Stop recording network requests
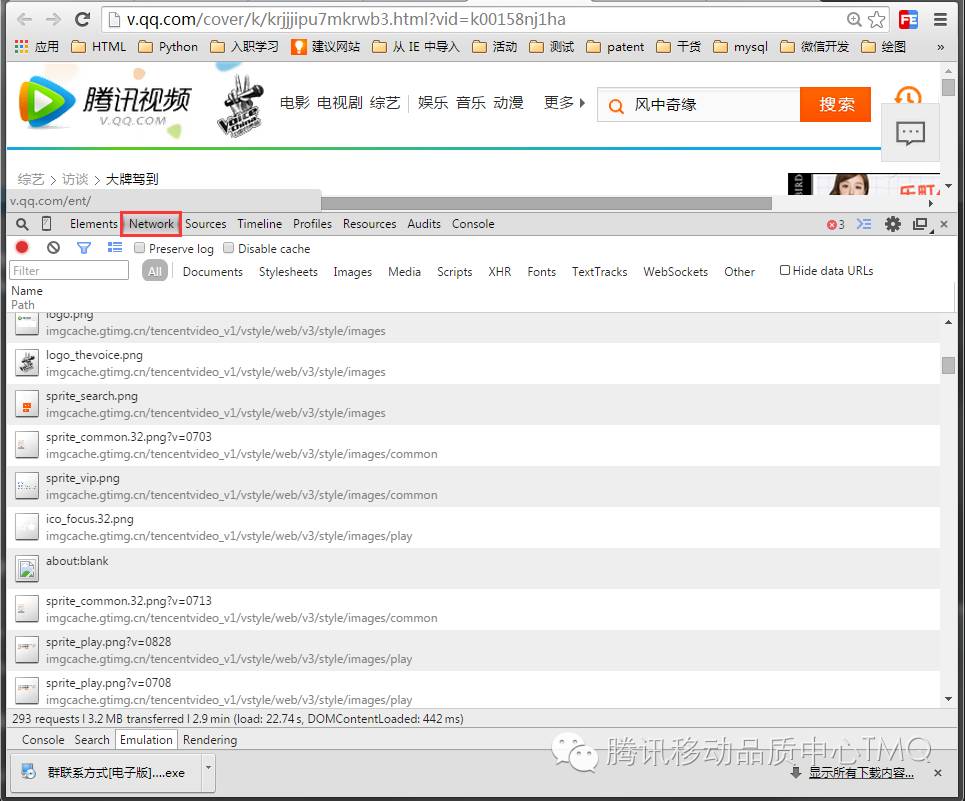Screen dimensions: 965x801 coord(22,248)
